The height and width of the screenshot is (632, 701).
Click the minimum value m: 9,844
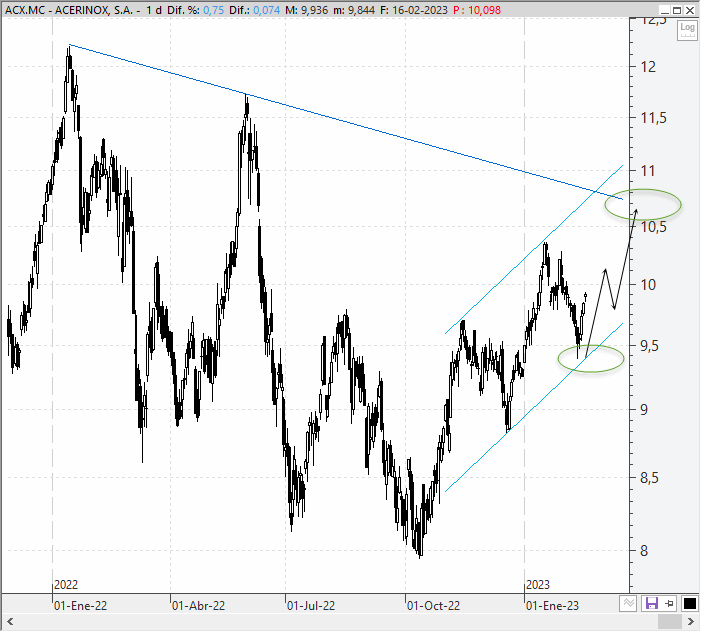(354, 10)
